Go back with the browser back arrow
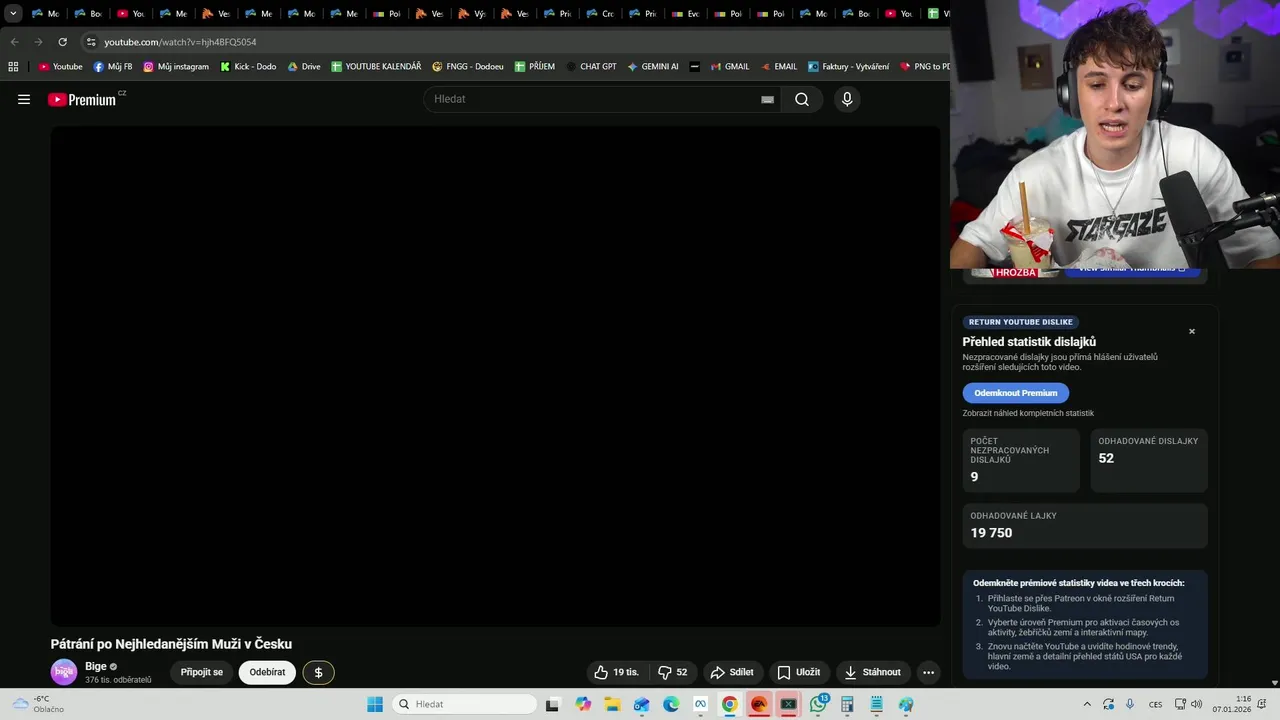The image size is (1280, 720). [14, 42]
